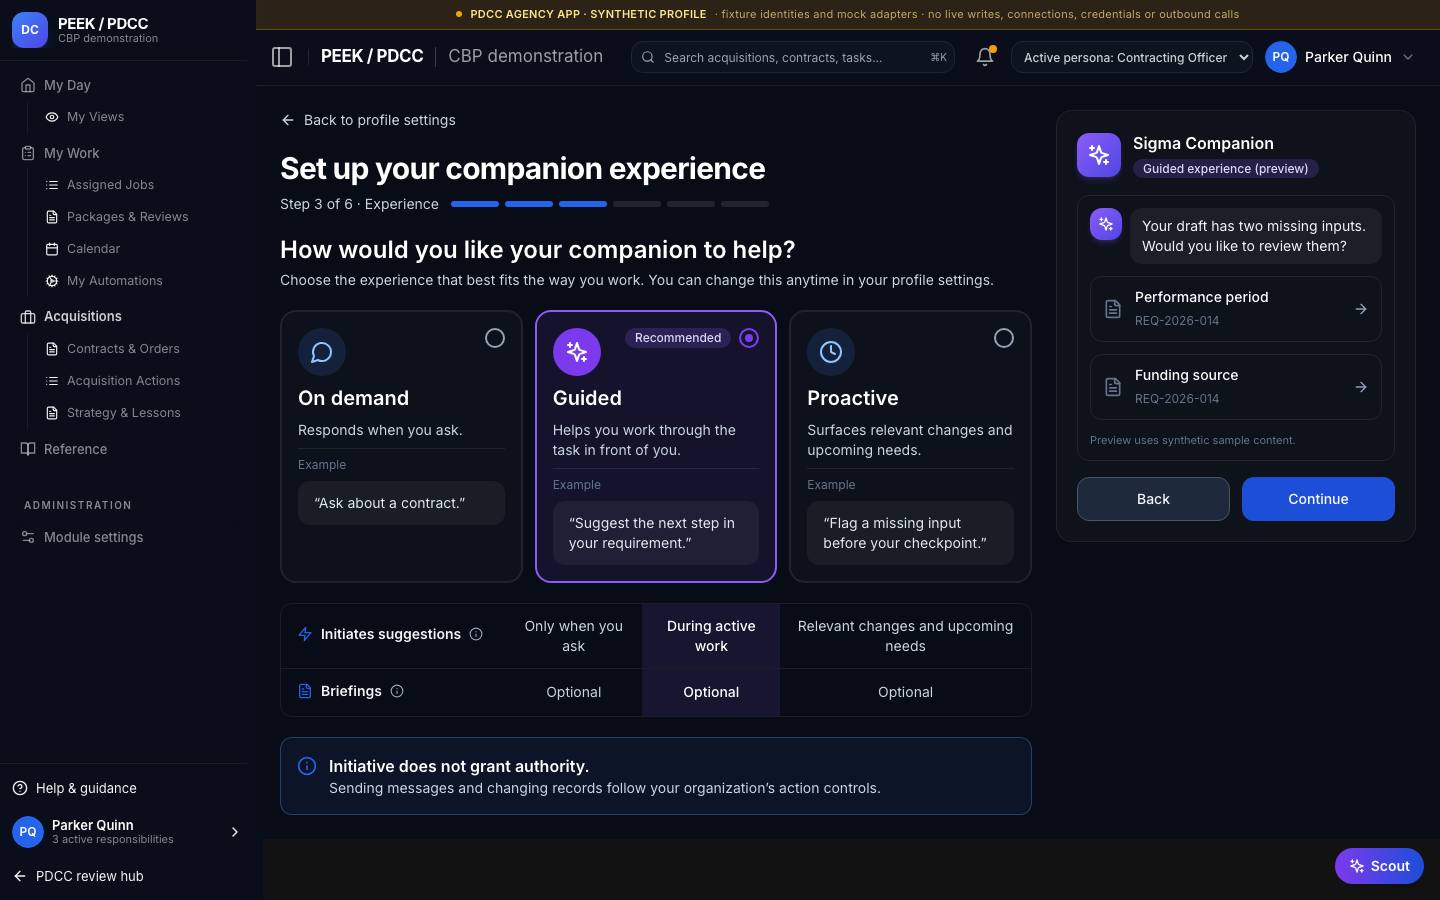This screenshot has width=1440, height=900.
Task: Click the Sigma Companion sparkle logo
Action: tap(1099, 155)
